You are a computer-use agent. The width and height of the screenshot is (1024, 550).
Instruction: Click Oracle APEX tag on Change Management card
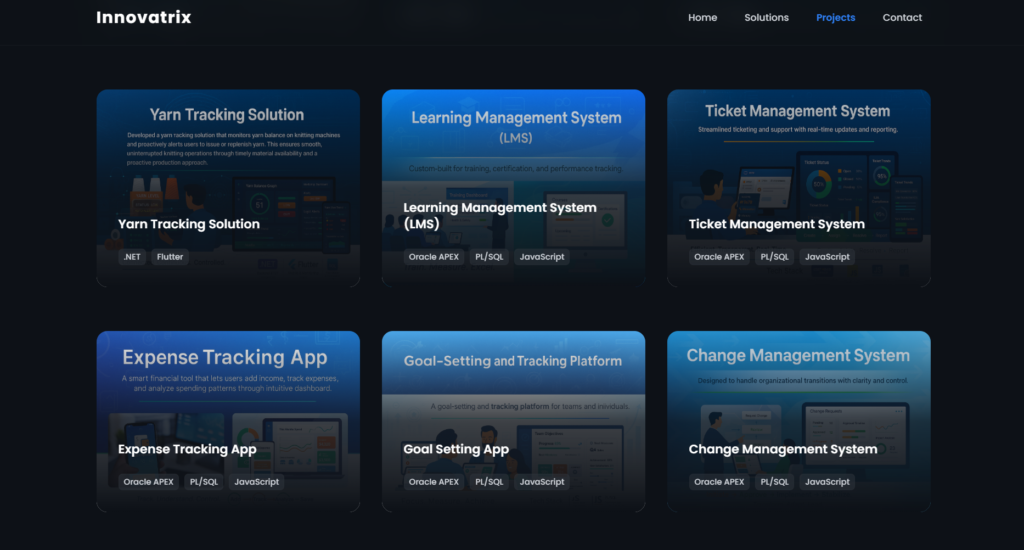[x=719, y=481]
